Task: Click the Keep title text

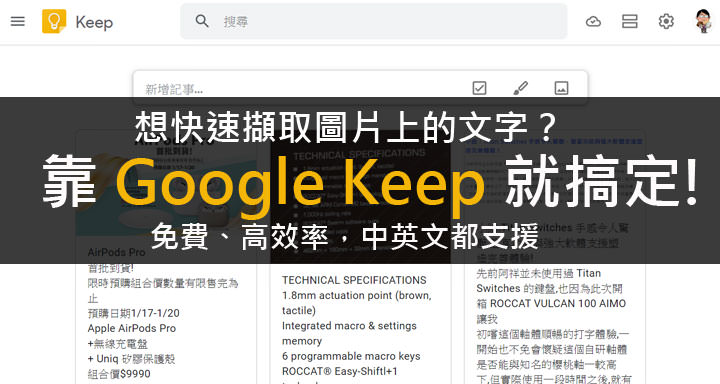Action: coord(94,22)
